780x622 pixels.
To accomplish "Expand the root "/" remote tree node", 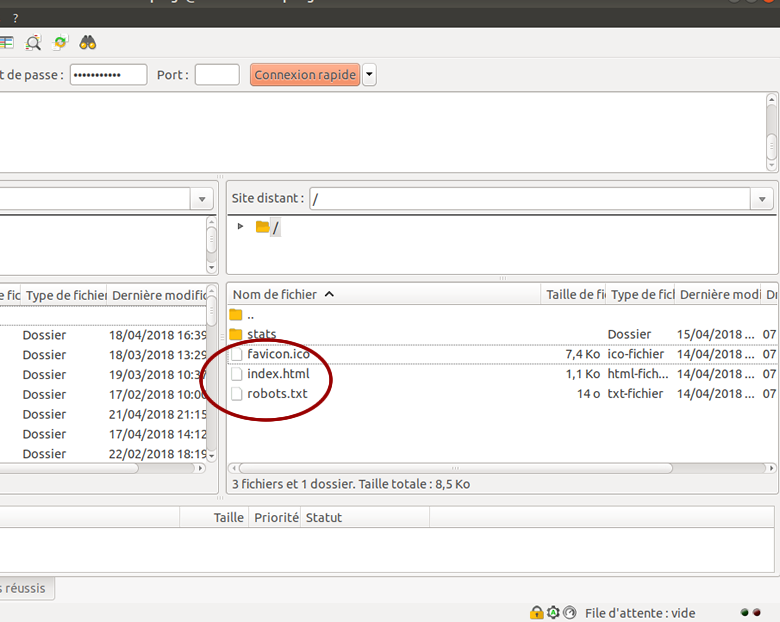I will click(x=240, y=227).
